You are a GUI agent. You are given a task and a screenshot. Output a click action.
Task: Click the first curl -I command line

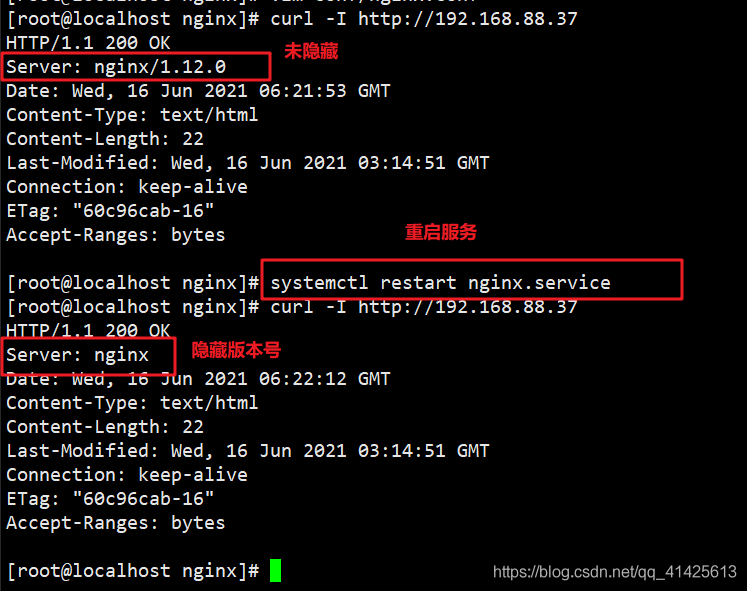coord(422,19)
